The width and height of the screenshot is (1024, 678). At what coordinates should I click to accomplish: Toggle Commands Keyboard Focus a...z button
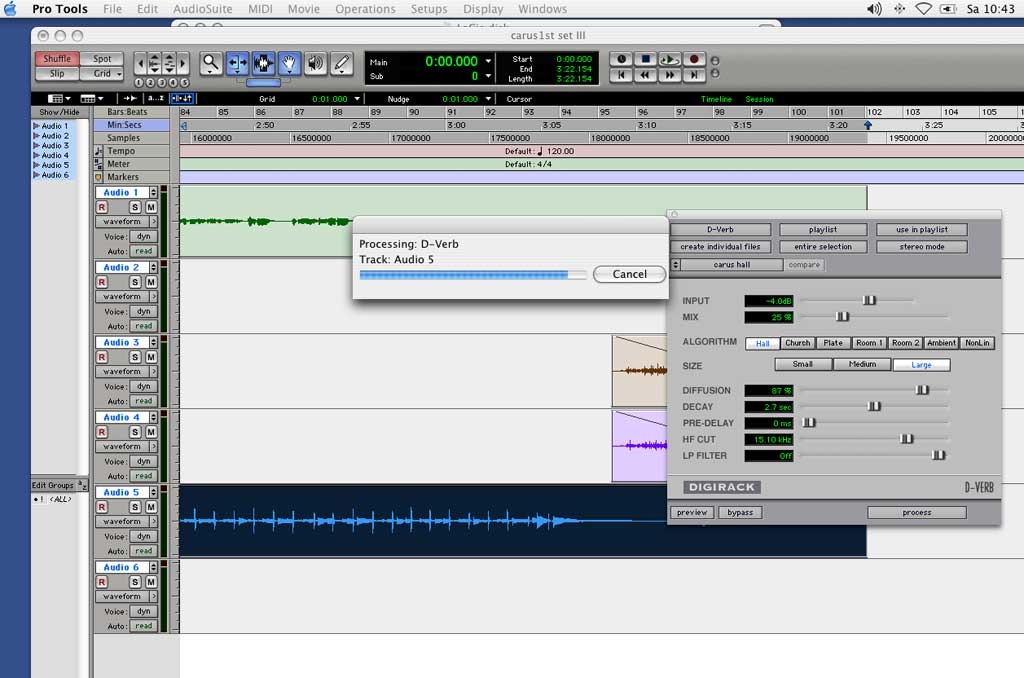pyautogui.click(x=155, y=98)
